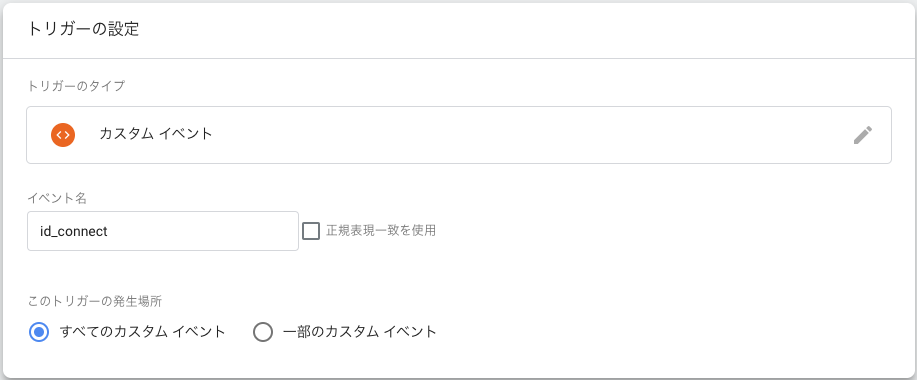The width and height of the screenshot is (917, 380).
Task: Click the カスタム イベント trigger type text
Action: tap(156, 134)
